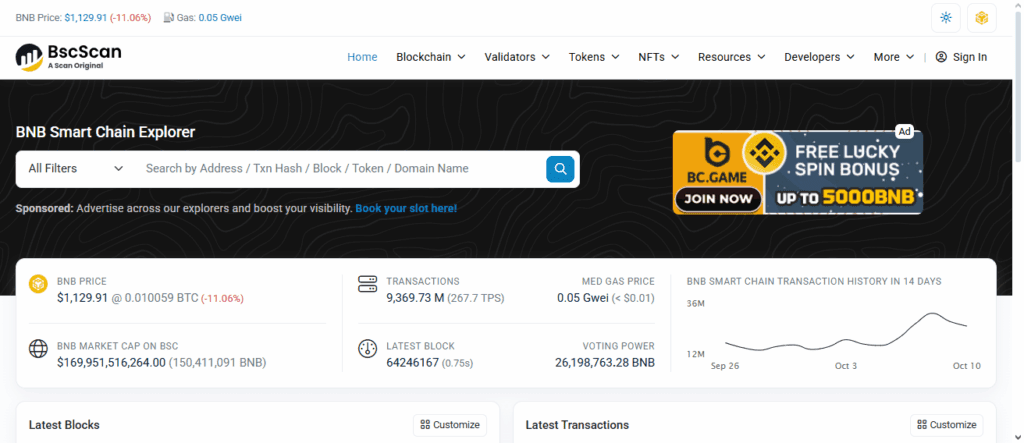The width and height of the screenshot is (1024, 443).
Task: Open the All Filters dropdown
Action: [x=76, y=169]
